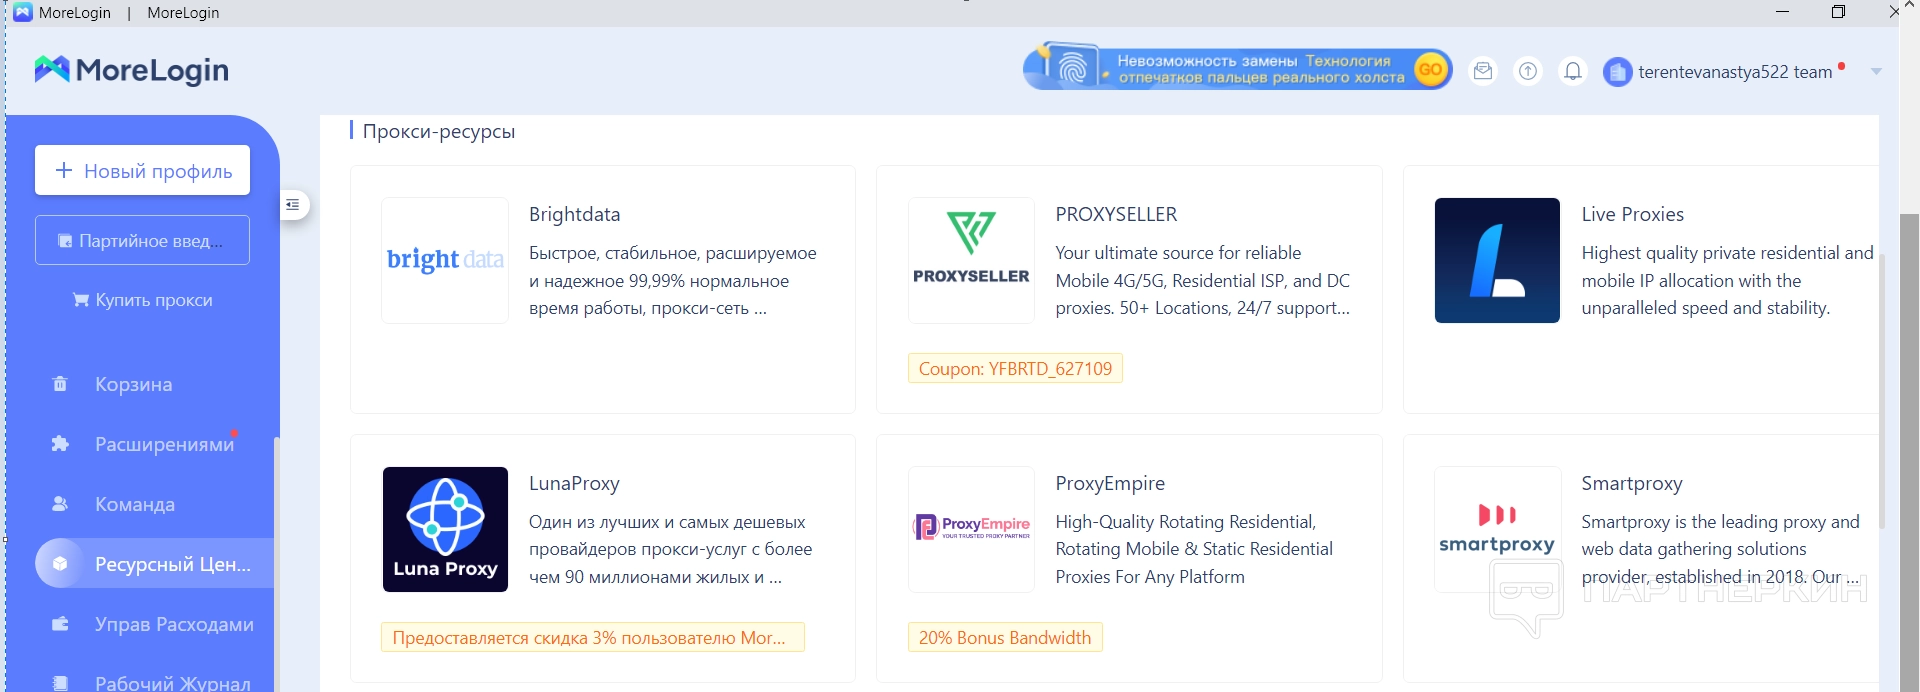
Task: Click the team avatar icon
Action: point(1617,72)
